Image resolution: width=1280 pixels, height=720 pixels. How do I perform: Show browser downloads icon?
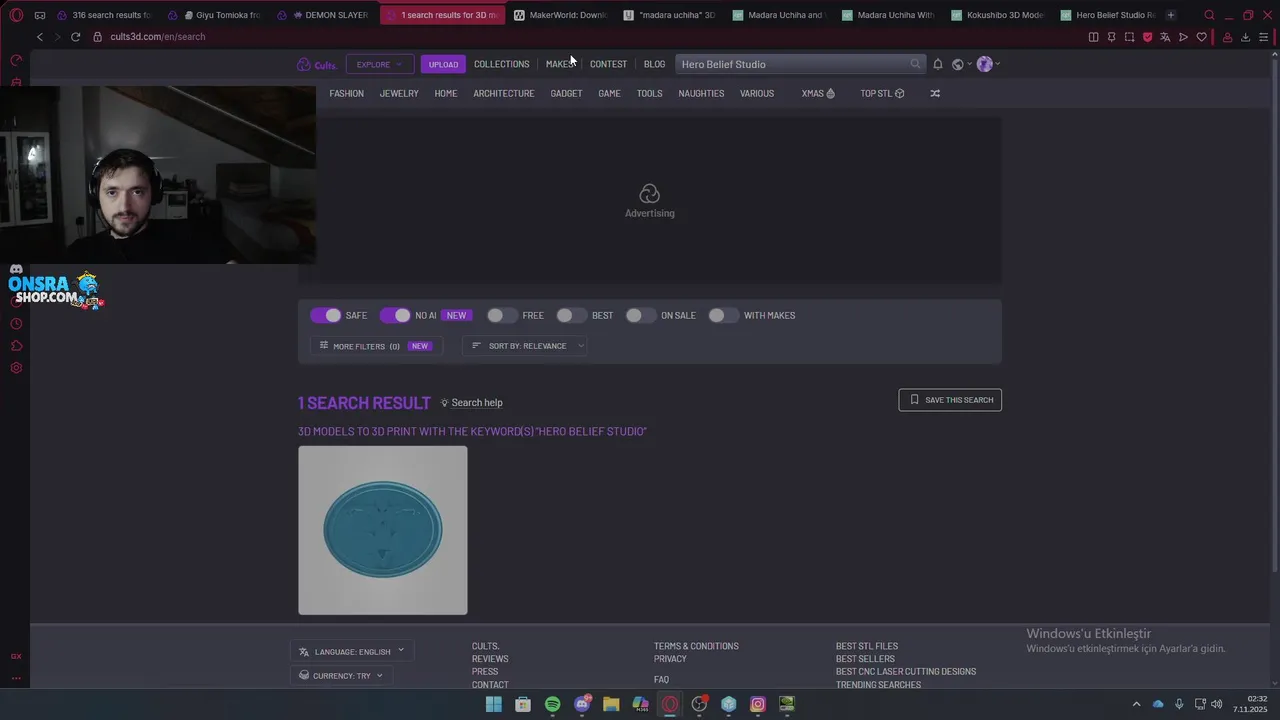point(1245,37)
